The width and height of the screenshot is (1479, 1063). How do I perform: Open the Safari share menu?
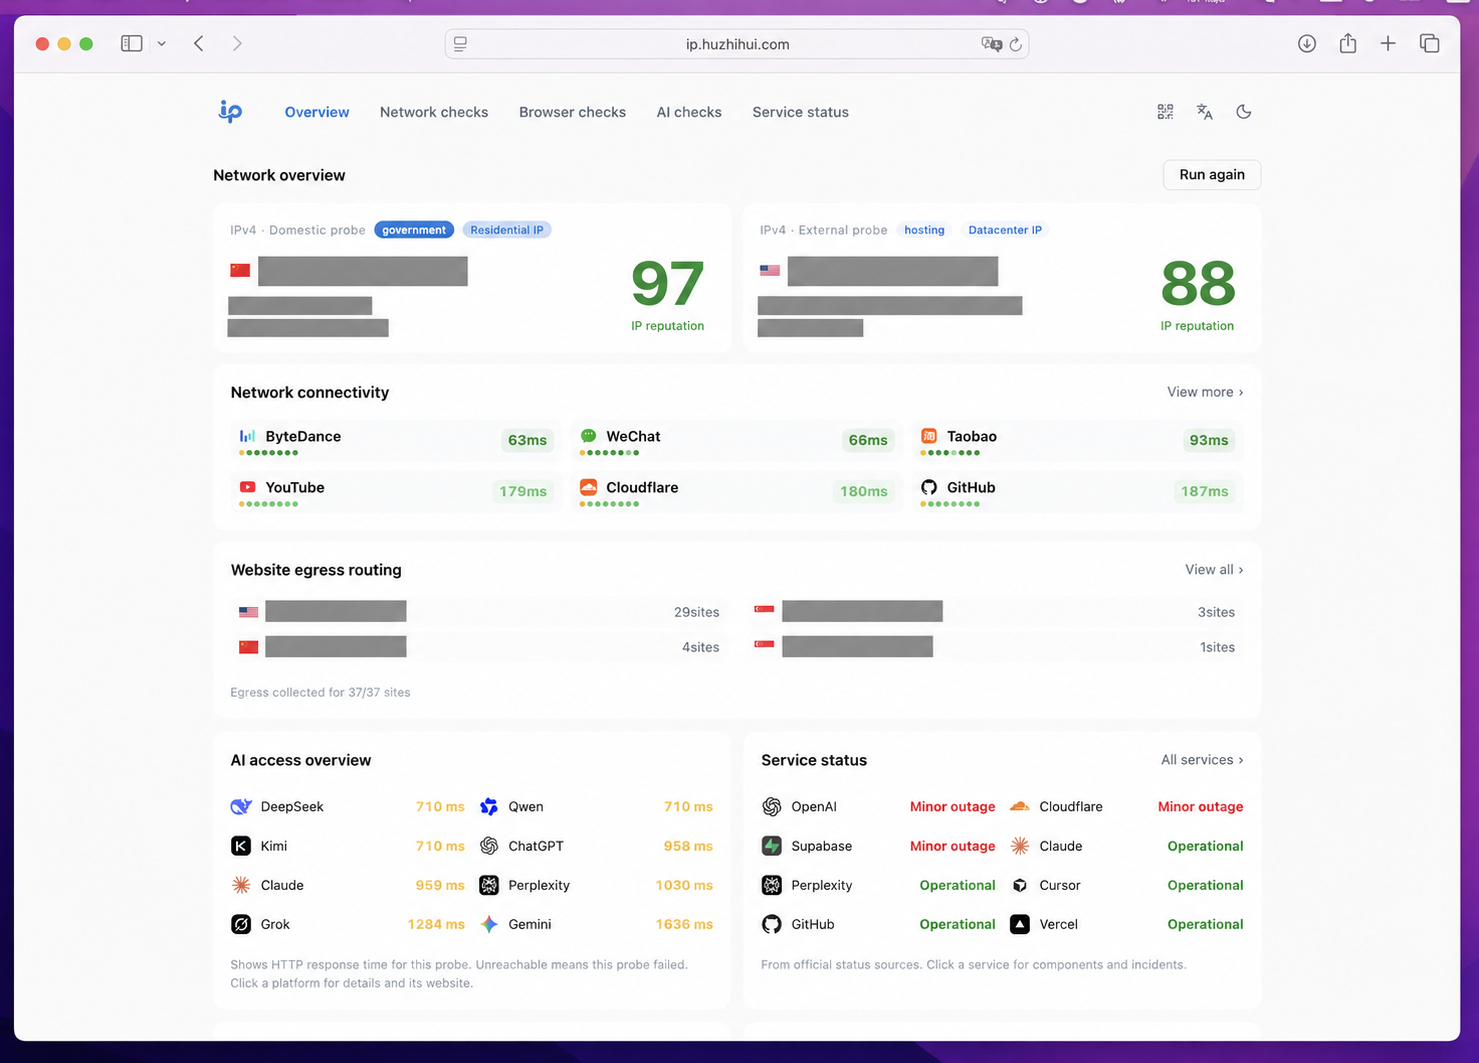pyautogui.click(x=1348, y=43)
